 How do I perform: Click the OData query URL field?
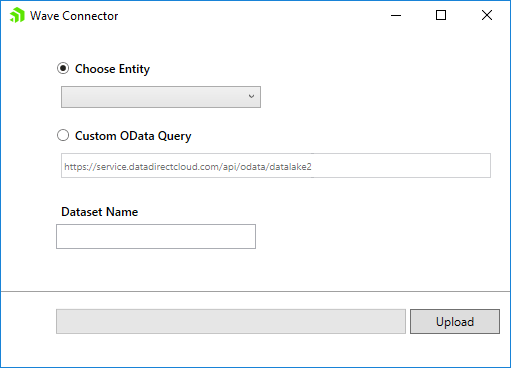tap(276, 166)
